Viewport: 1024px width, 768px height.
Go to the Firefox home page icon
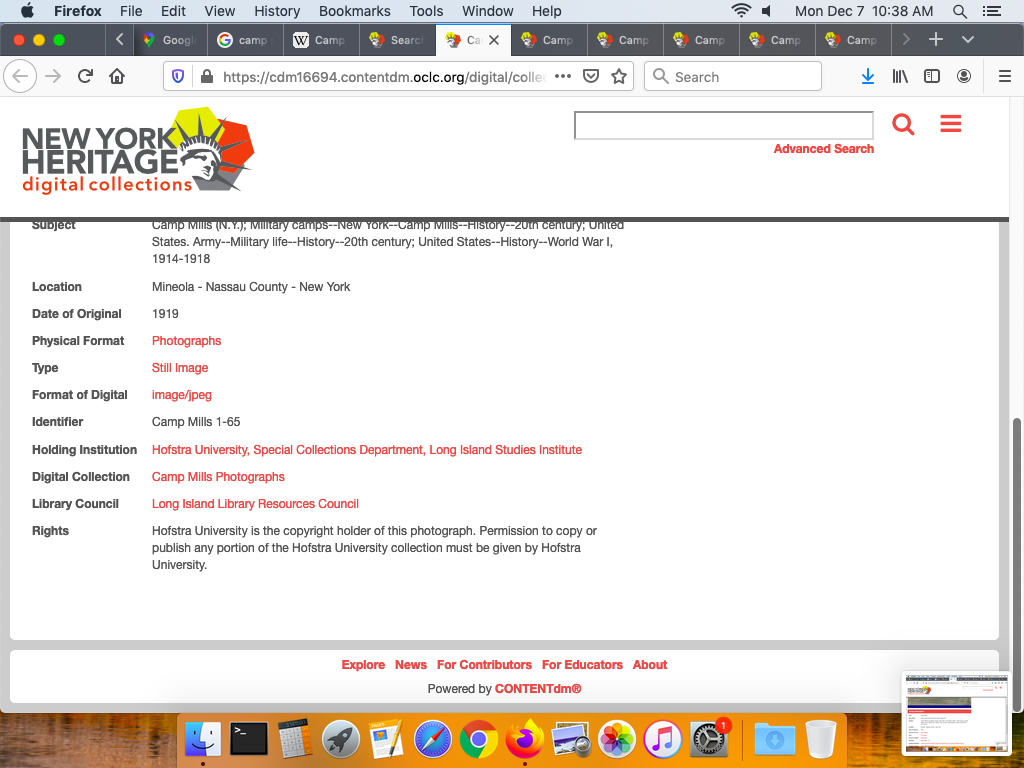[117, 77]
